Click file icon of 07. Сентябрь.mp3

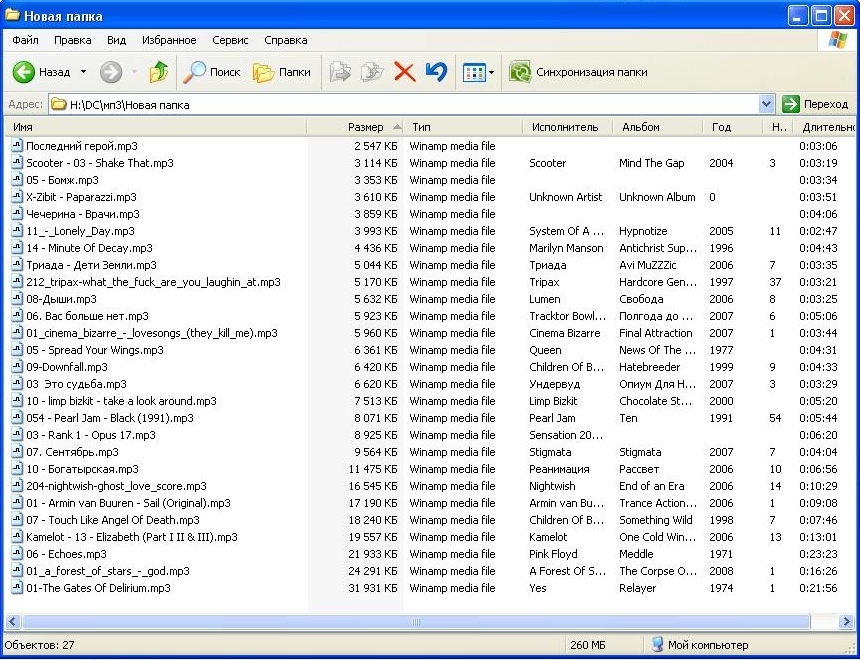[x=17, y=452]
